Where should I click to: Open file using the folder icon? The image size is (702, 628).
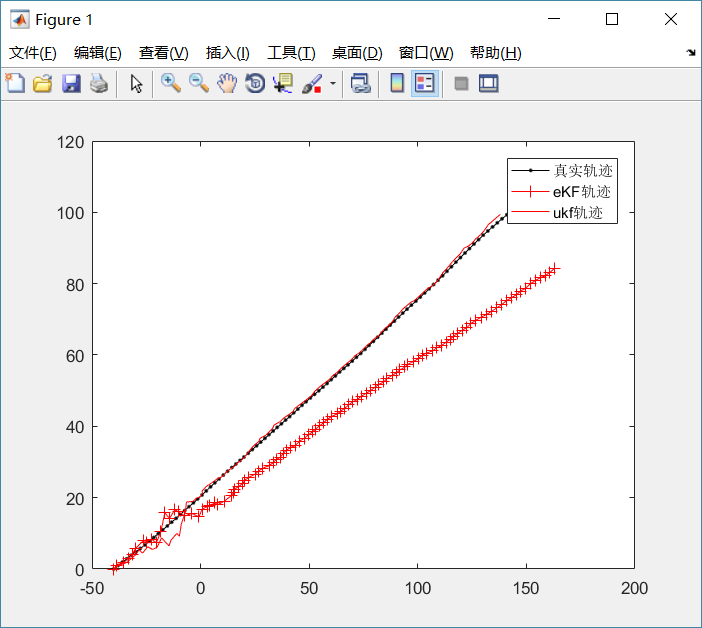tap(42, 84)
